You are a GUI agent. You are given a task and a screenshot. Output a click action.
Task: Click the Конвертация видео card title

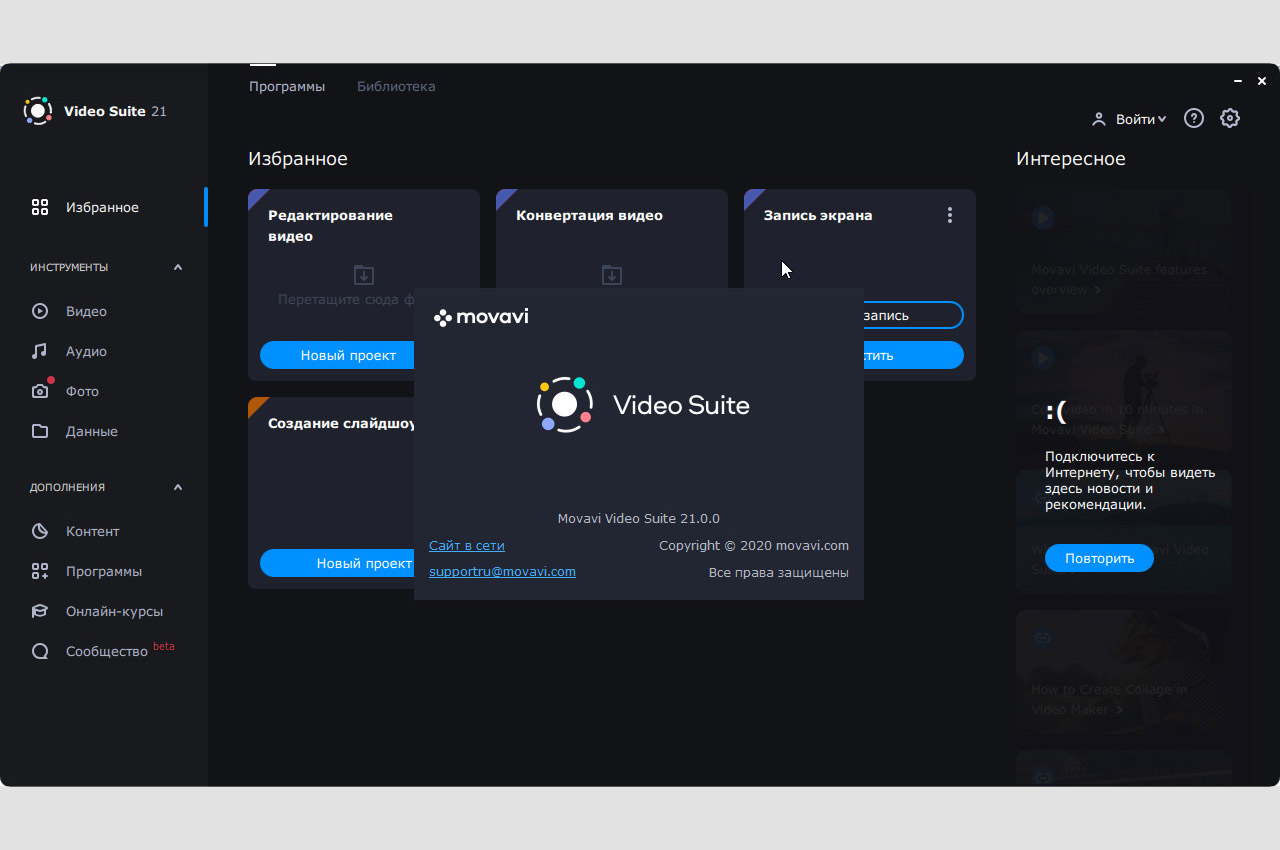[x=589, y=215]
